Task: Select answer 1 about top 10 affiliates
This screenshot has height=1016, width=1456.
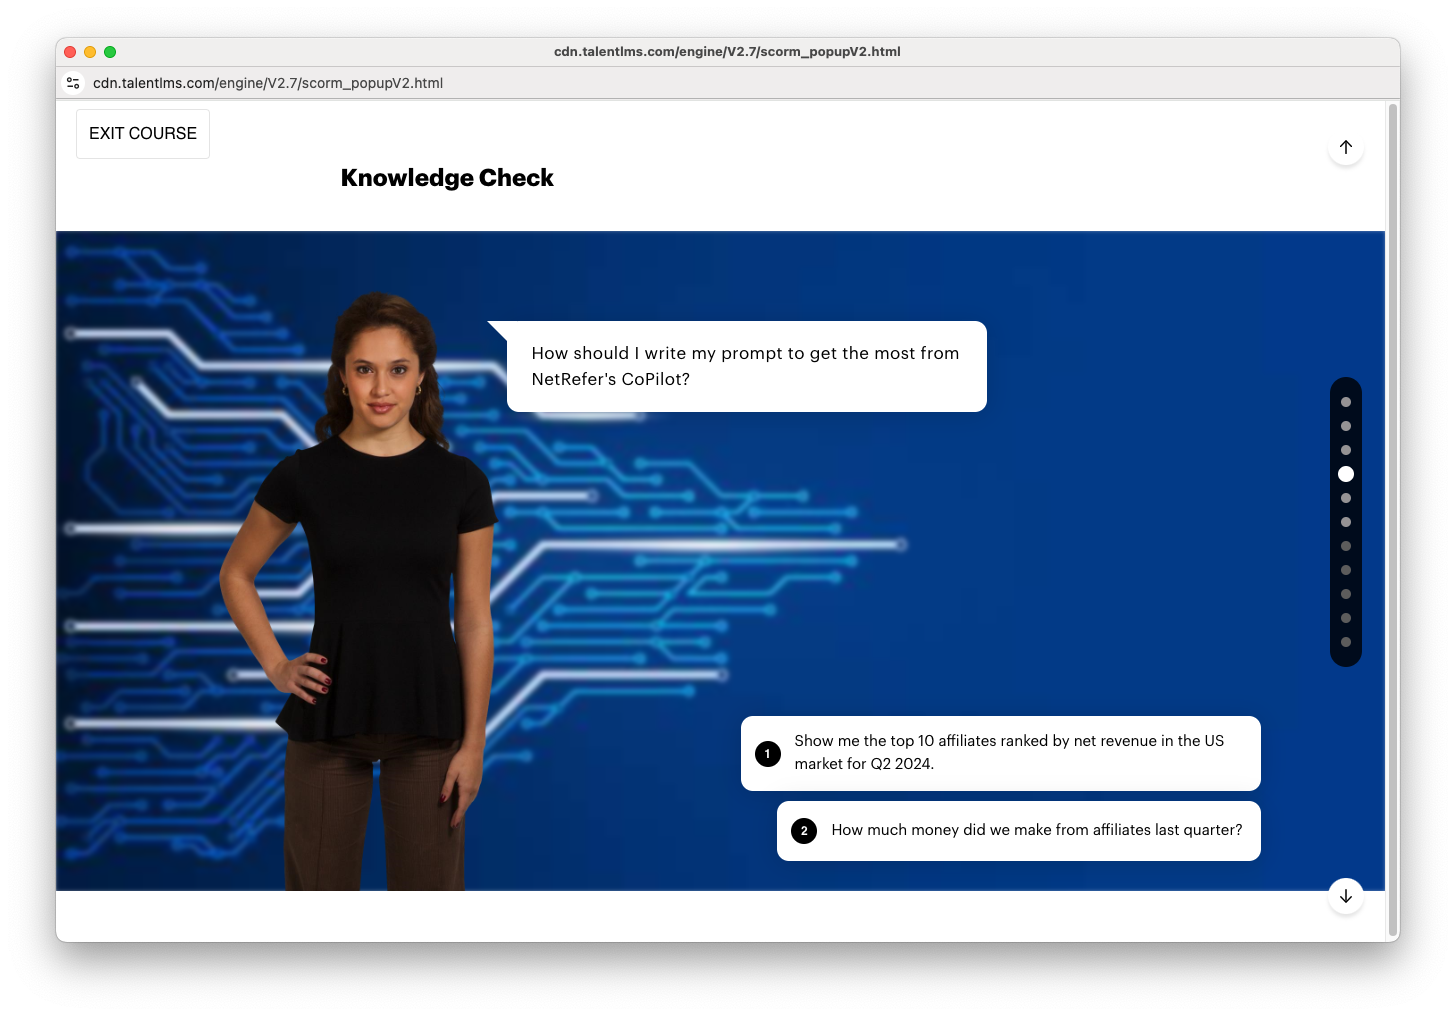Action: pos(1000,753)
